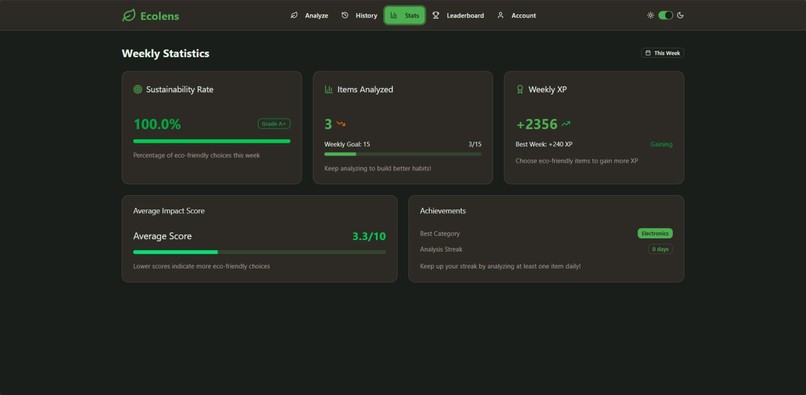The image size is (806, 395).
Task: Toggle the dark mode switch
Action: [x=666, y=15]
